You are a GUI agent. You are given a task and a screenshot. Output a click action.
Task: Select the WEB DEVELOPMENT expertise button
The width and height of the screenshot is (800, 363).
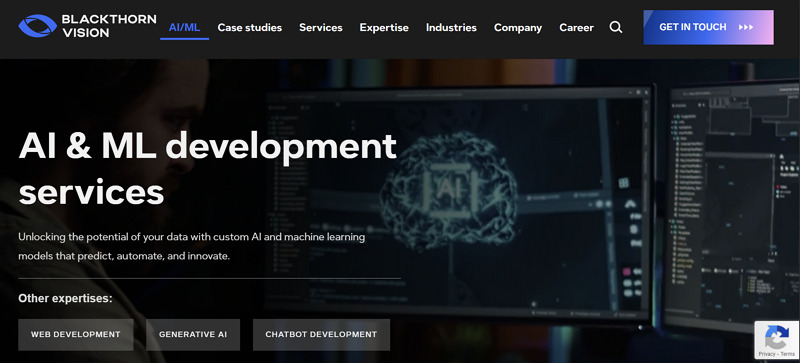coord(76,335)
